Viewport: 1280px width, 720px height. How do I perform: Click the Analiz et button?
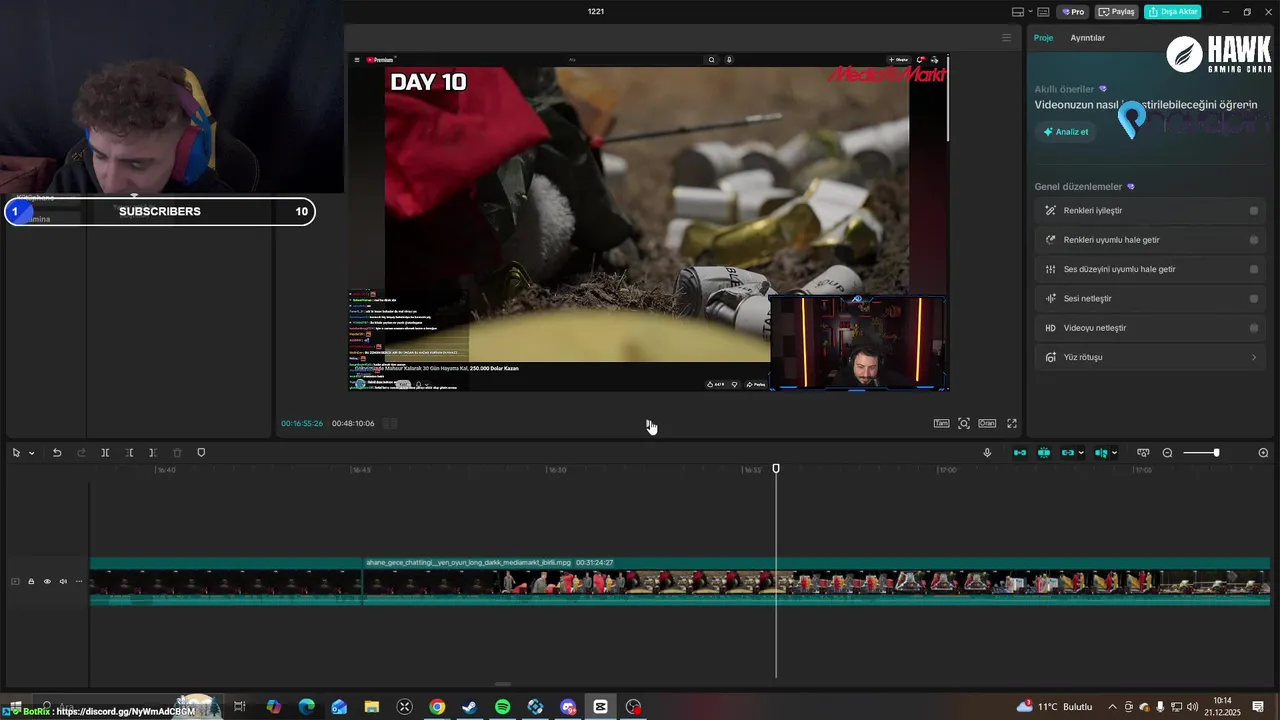click(x=1066, y=132)
